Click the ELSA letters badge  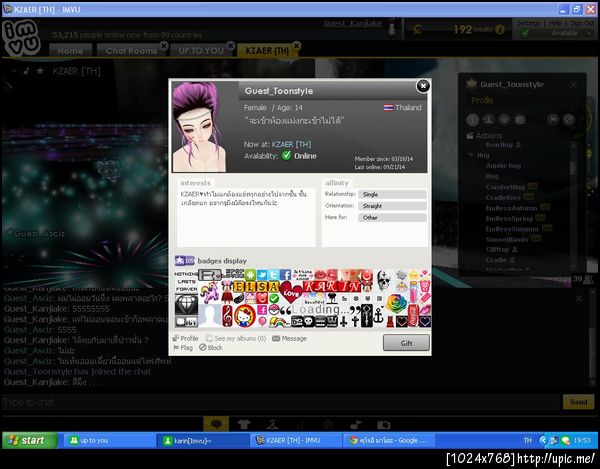click(256, 287)
